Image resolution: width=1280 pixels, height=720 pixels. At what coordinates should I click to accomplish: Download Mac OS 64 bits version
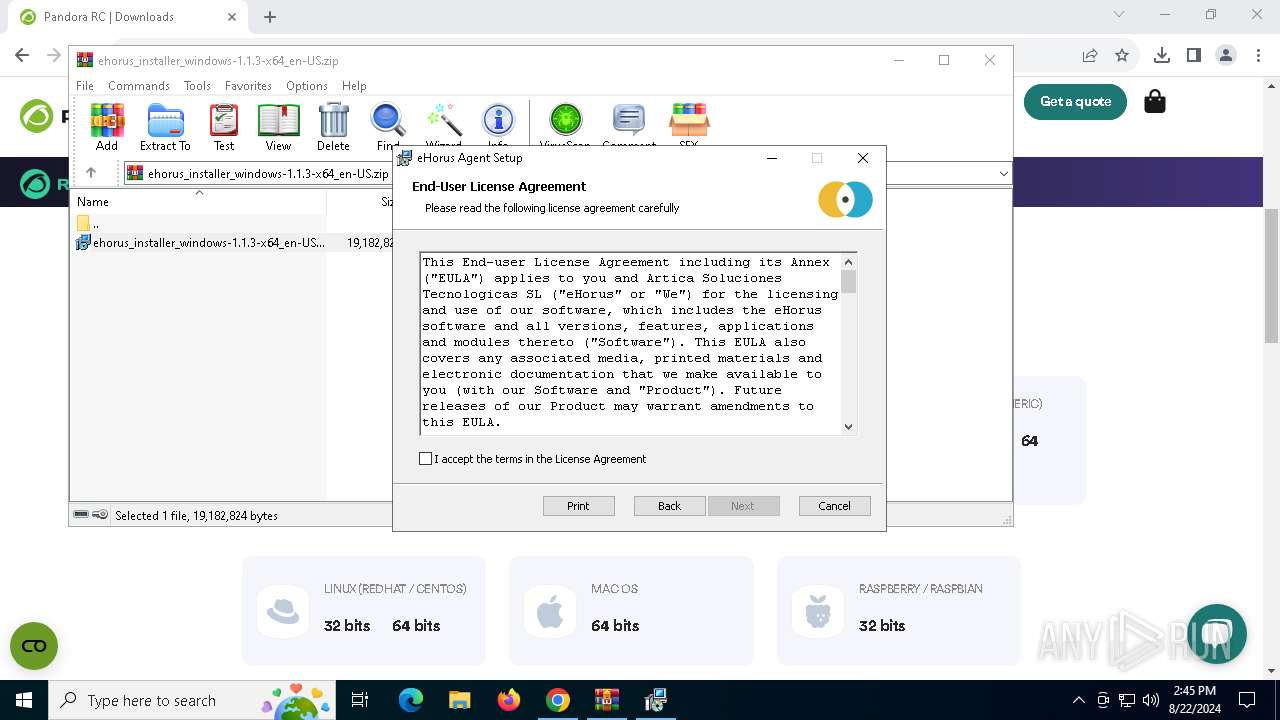point(615,626)
